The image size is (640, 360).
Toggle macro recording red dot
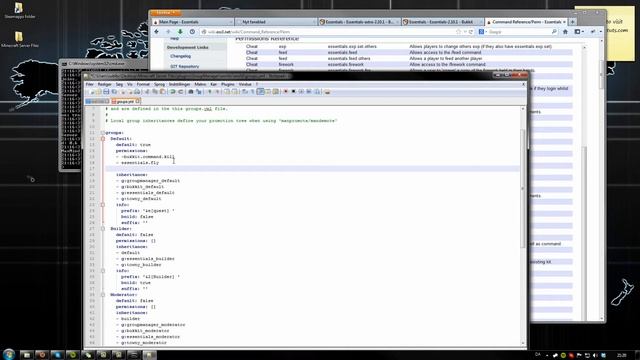tap(286, 91)
